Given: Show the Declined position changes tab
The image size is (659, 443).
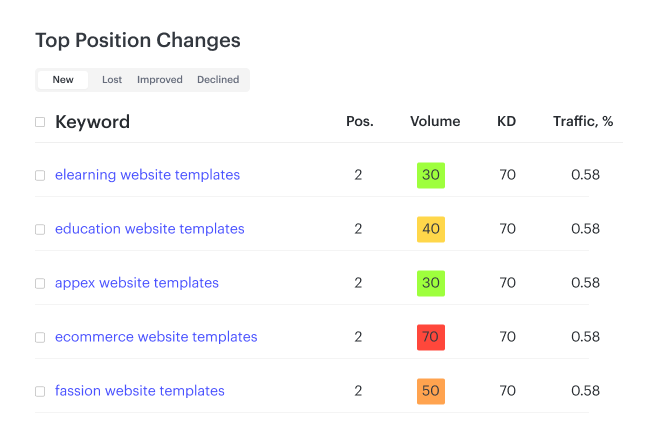Looking at the screenshot, I should coord(218,80).
